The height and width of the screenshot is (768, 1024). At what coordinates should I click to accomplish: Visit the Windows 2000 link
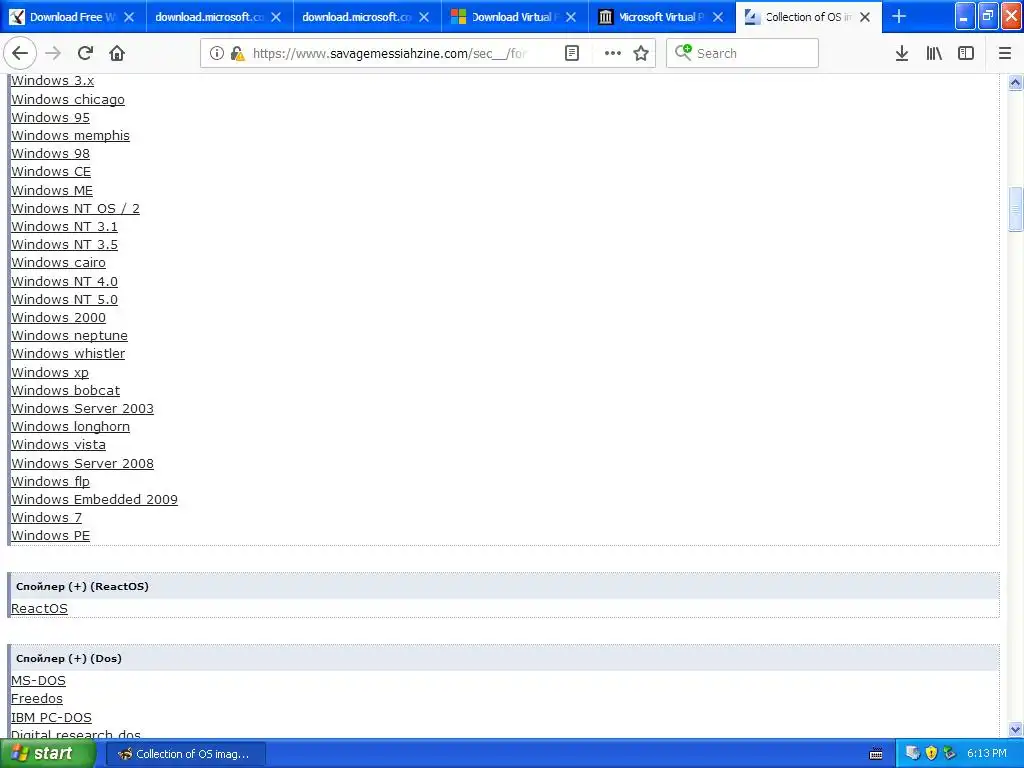tap(58, 317)
